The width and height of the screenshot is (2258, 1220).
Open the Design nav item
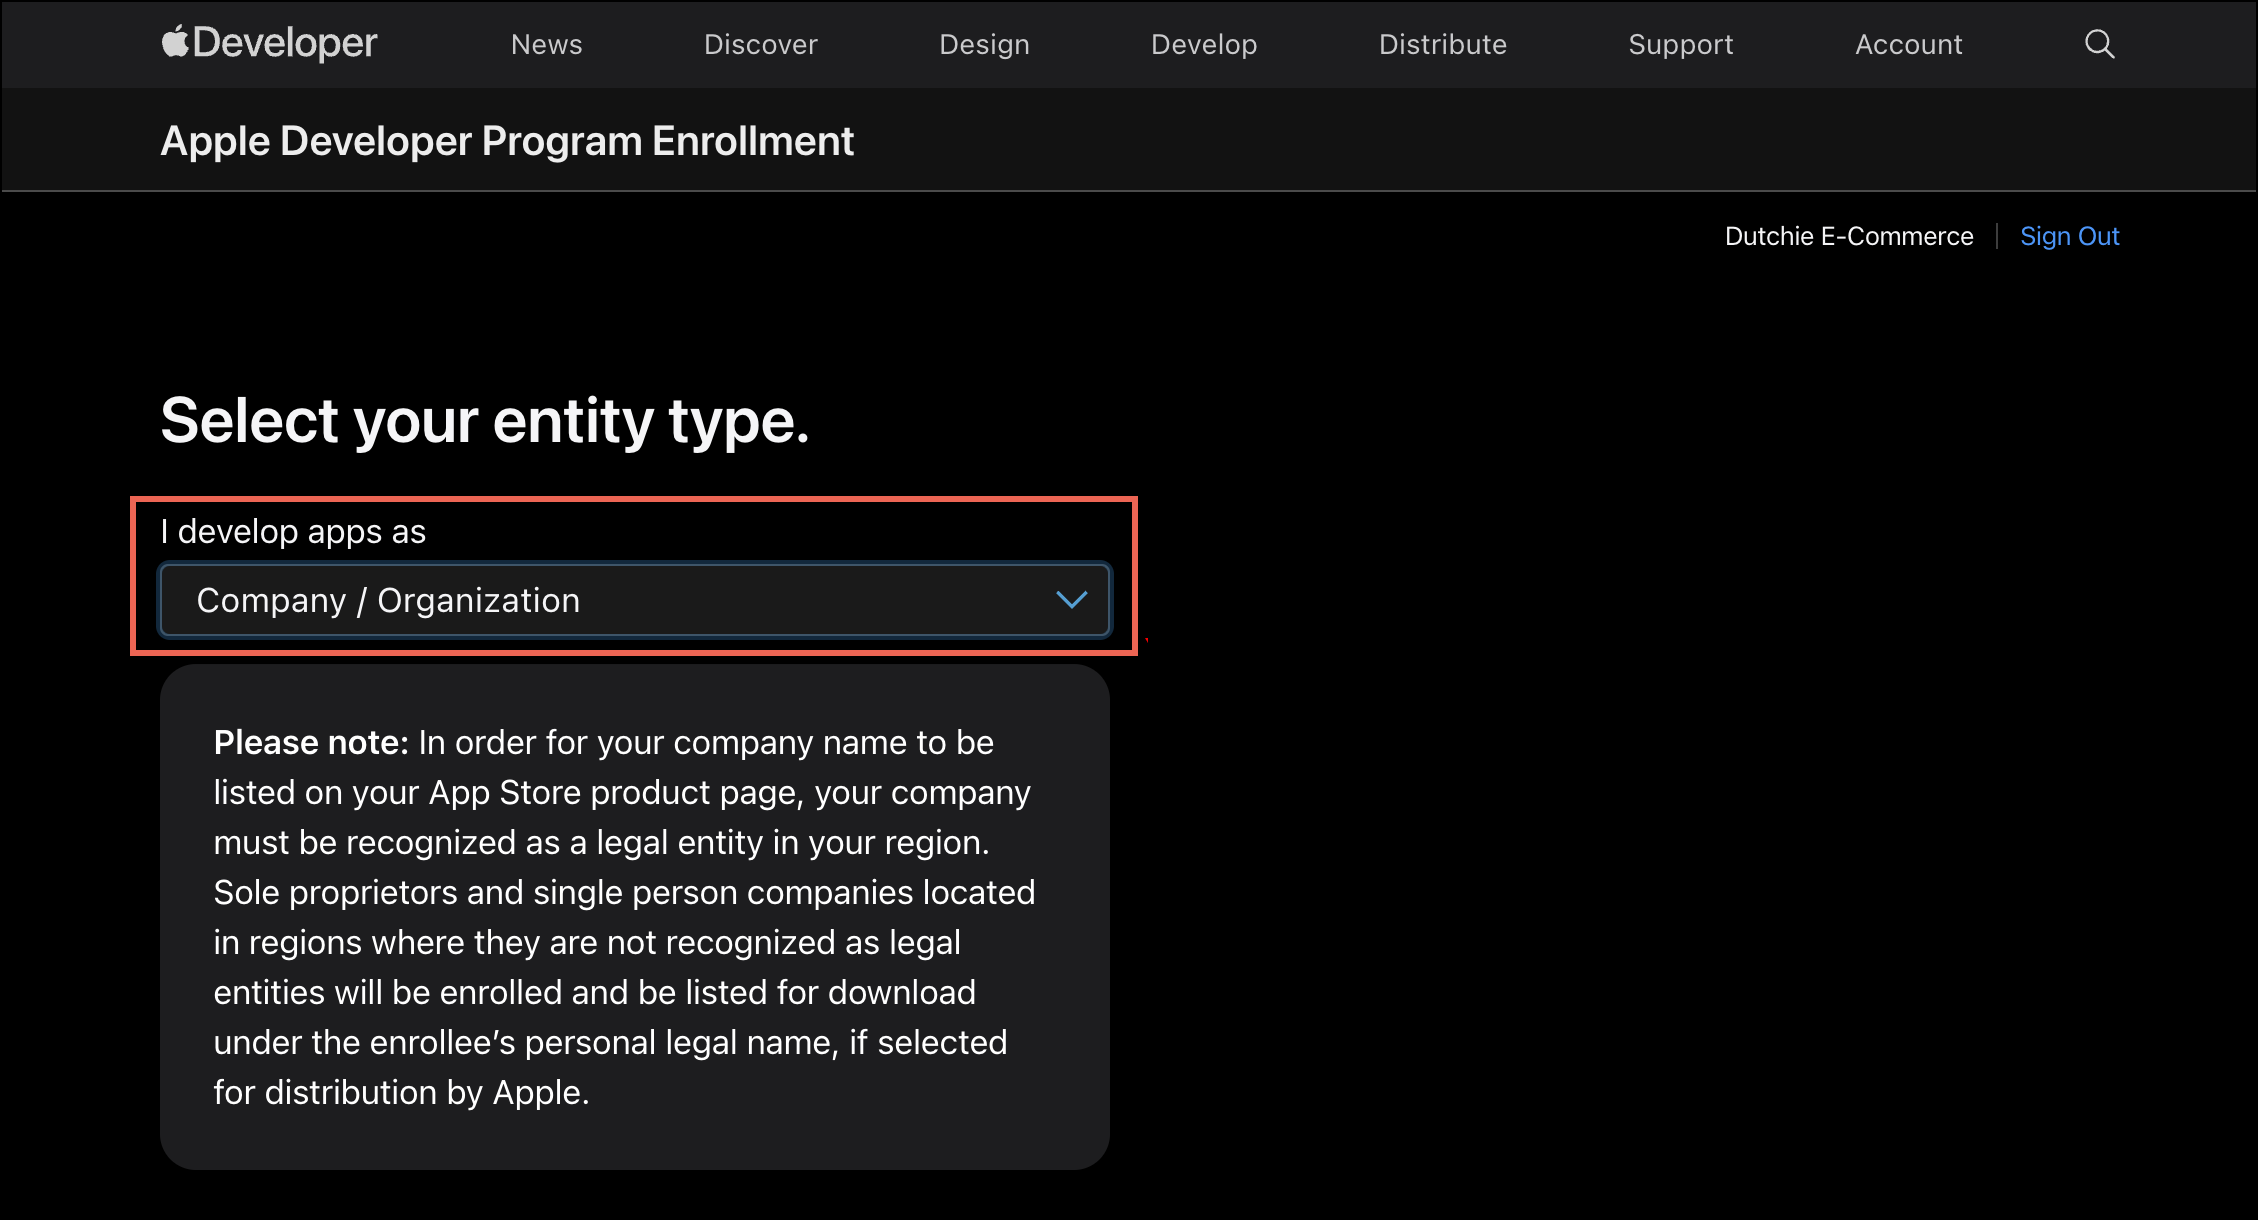point(984,45)
